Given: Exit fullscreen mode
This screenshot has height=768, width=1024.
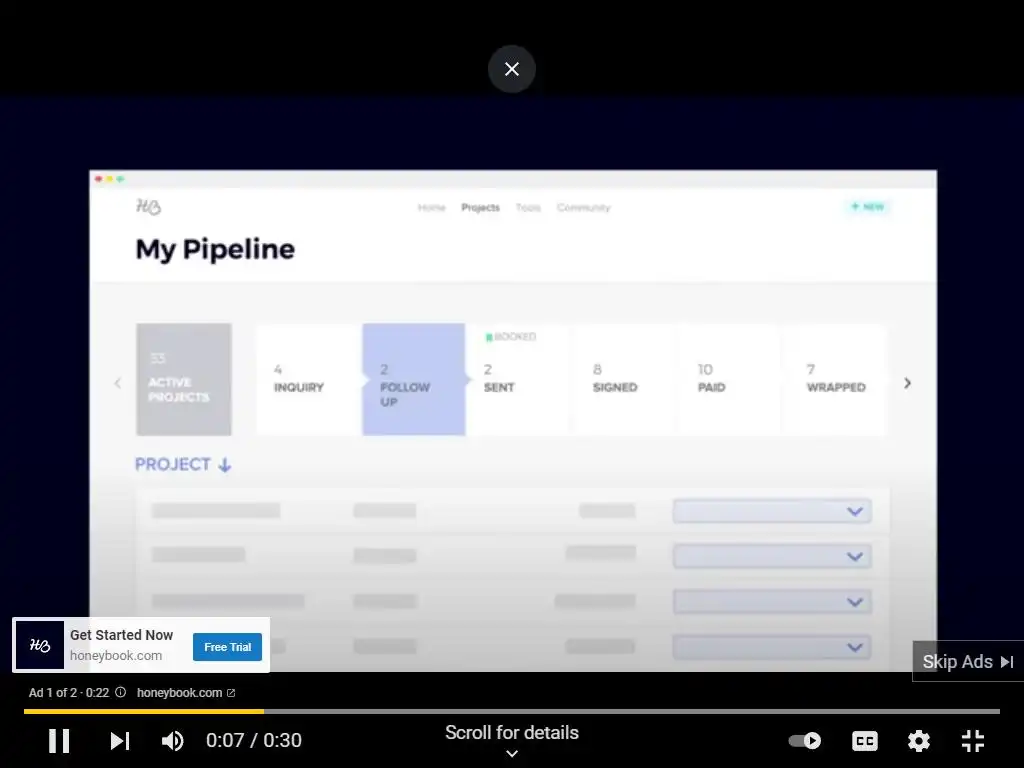Looking at the screenshot, I should (973, 741).
